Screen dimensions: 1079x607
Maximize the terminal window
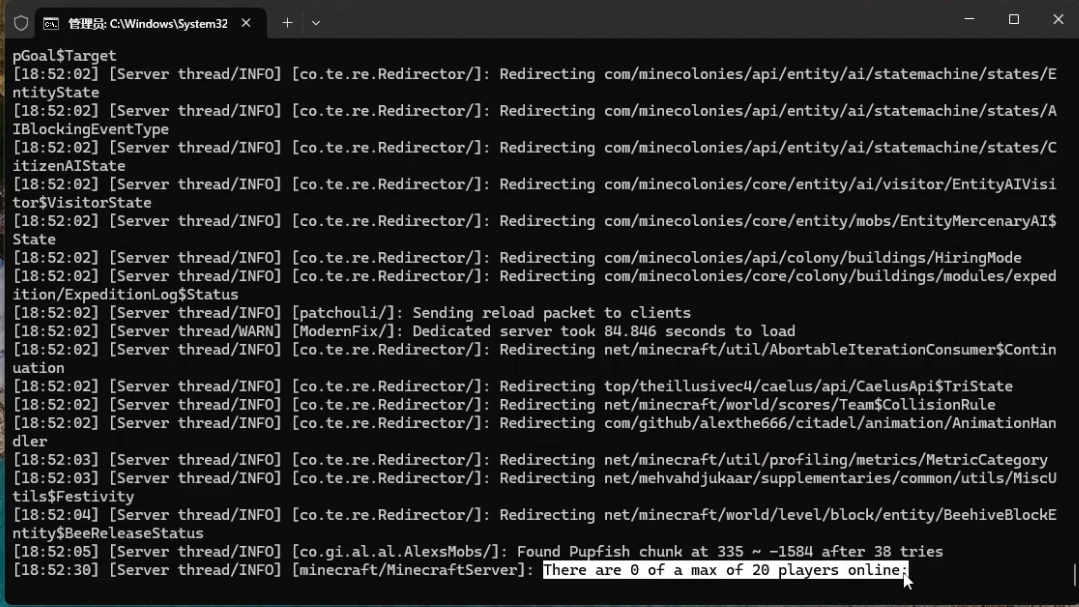pyautogui.click(x=1013, y=20)
